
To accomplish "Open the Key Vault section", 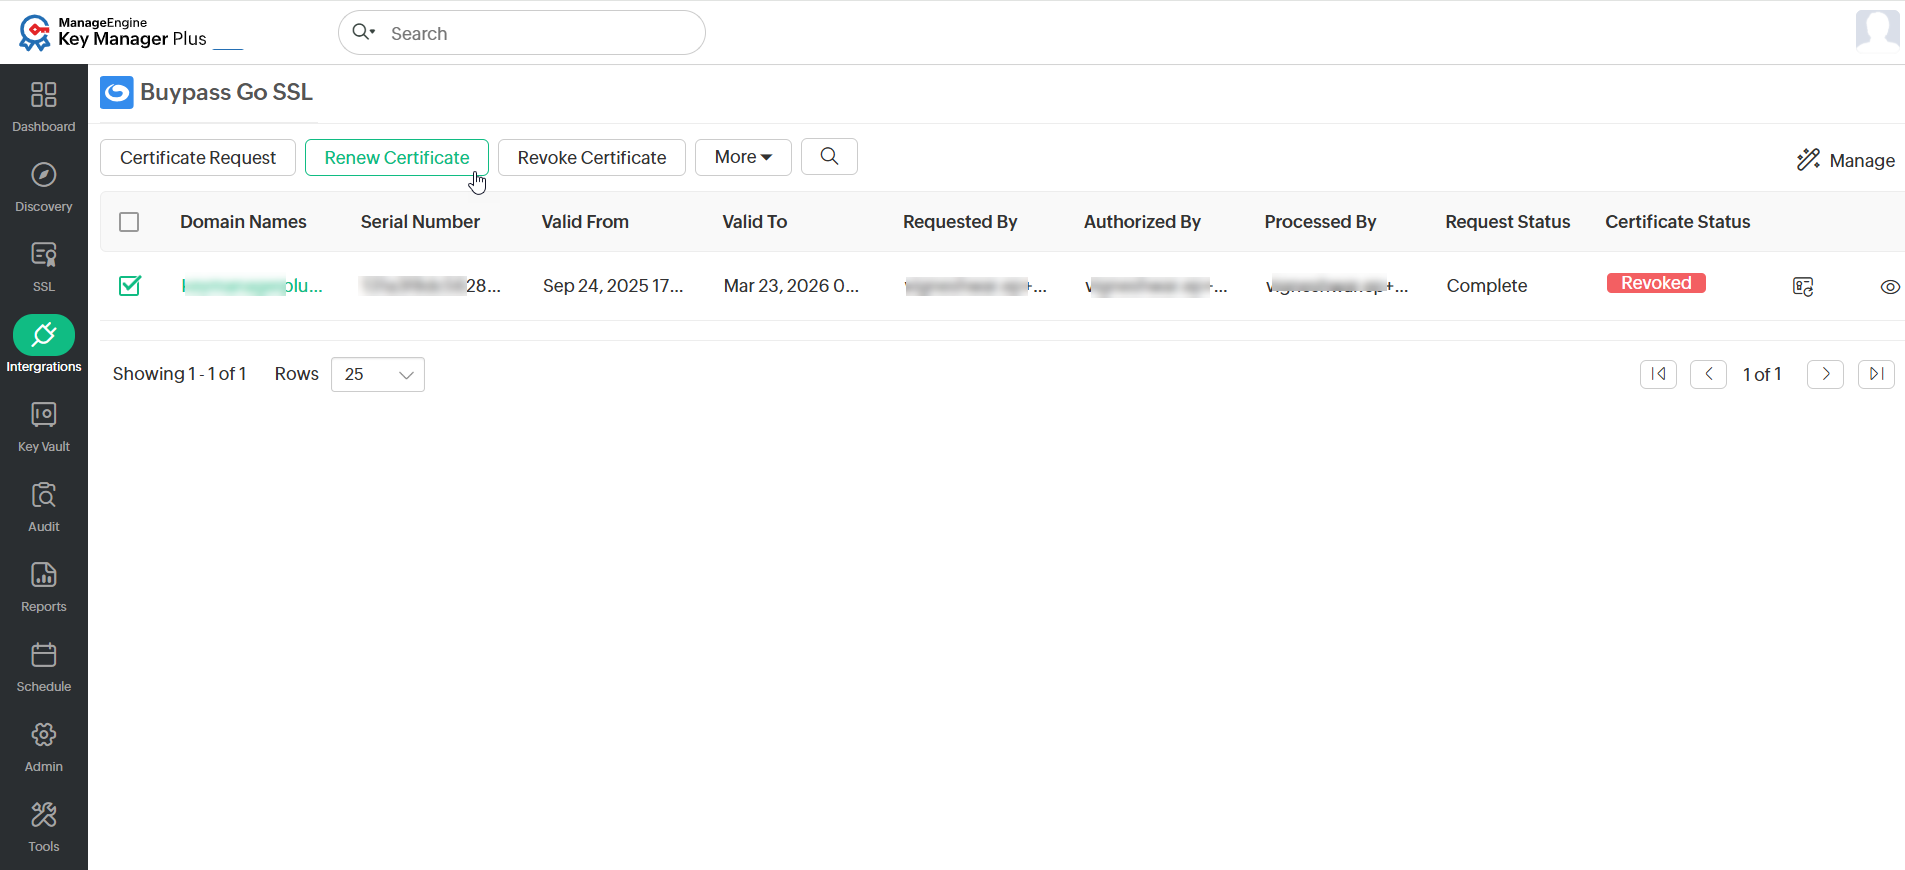I will tap(44, 426).
